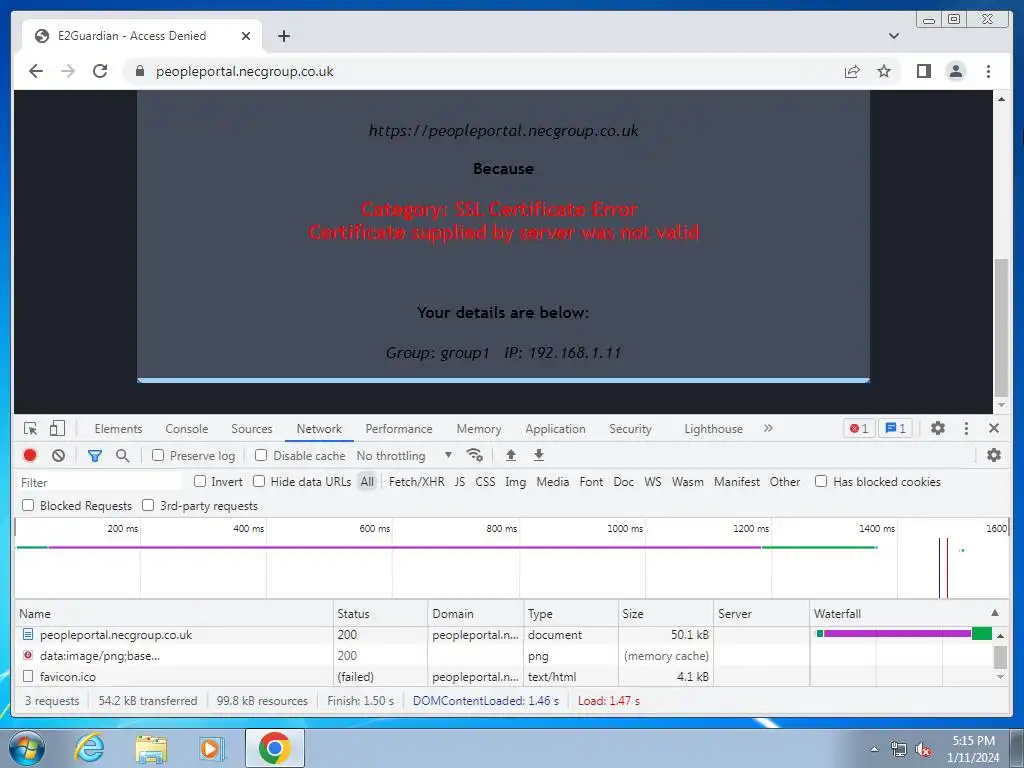This screenshot has height=768, width=1024.
Task: Select the All filter button
Action: coord(368,481)
